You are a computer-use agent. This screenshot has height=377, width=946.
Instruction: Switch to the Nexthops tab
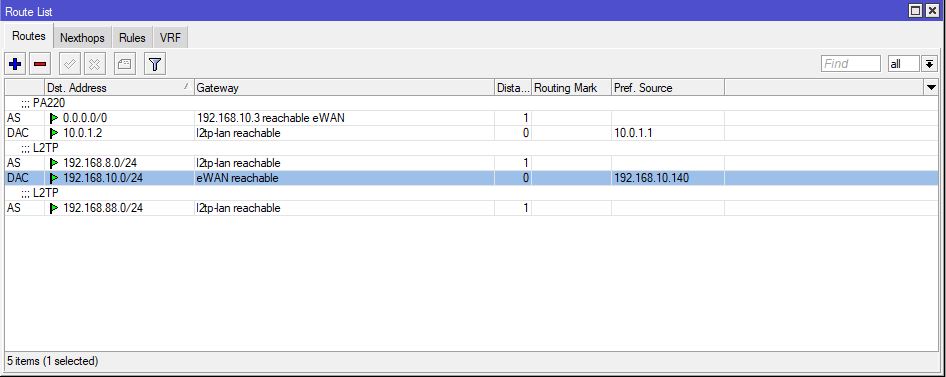pos(82,37)
